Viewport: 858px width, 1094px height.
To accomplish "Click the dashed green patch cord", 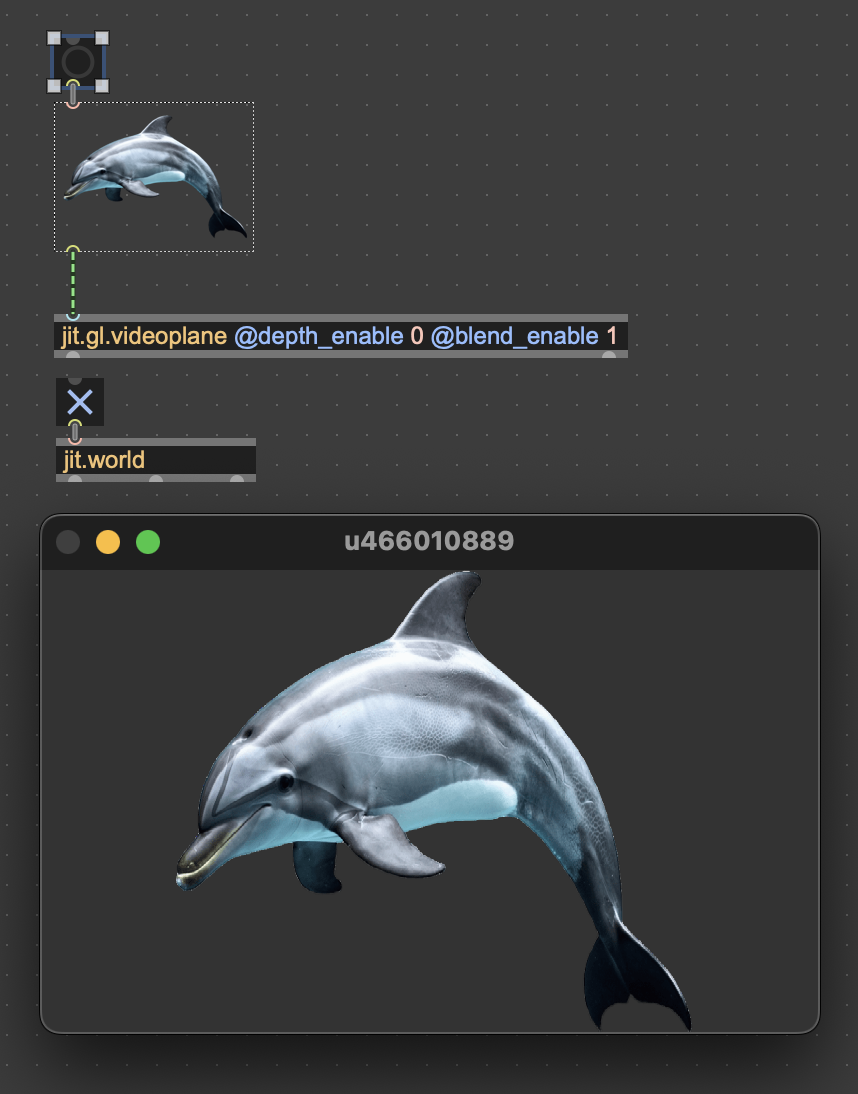I will click(x=73, y=283).
